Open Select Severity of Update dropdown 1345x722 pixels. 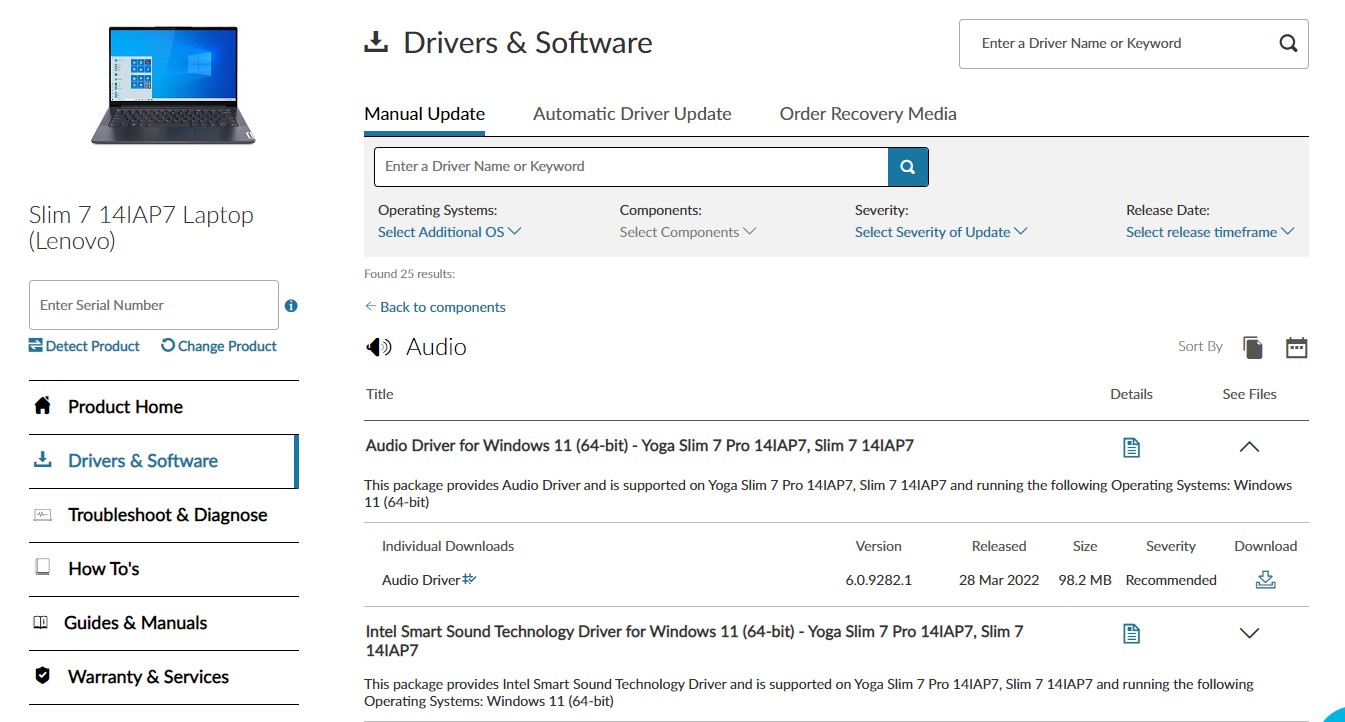click(940, 232)
